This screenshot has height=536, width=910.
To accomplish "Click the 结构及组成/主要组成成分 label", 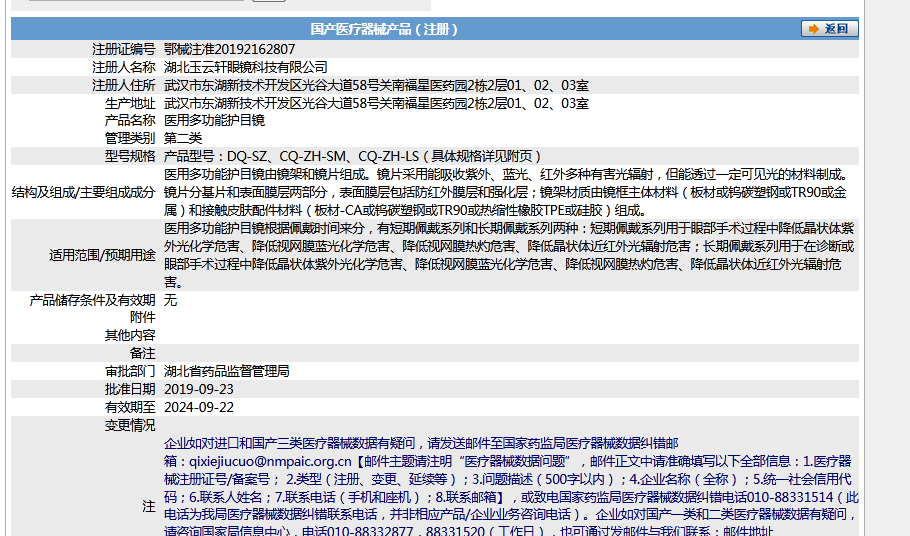I will coord(84,193).
